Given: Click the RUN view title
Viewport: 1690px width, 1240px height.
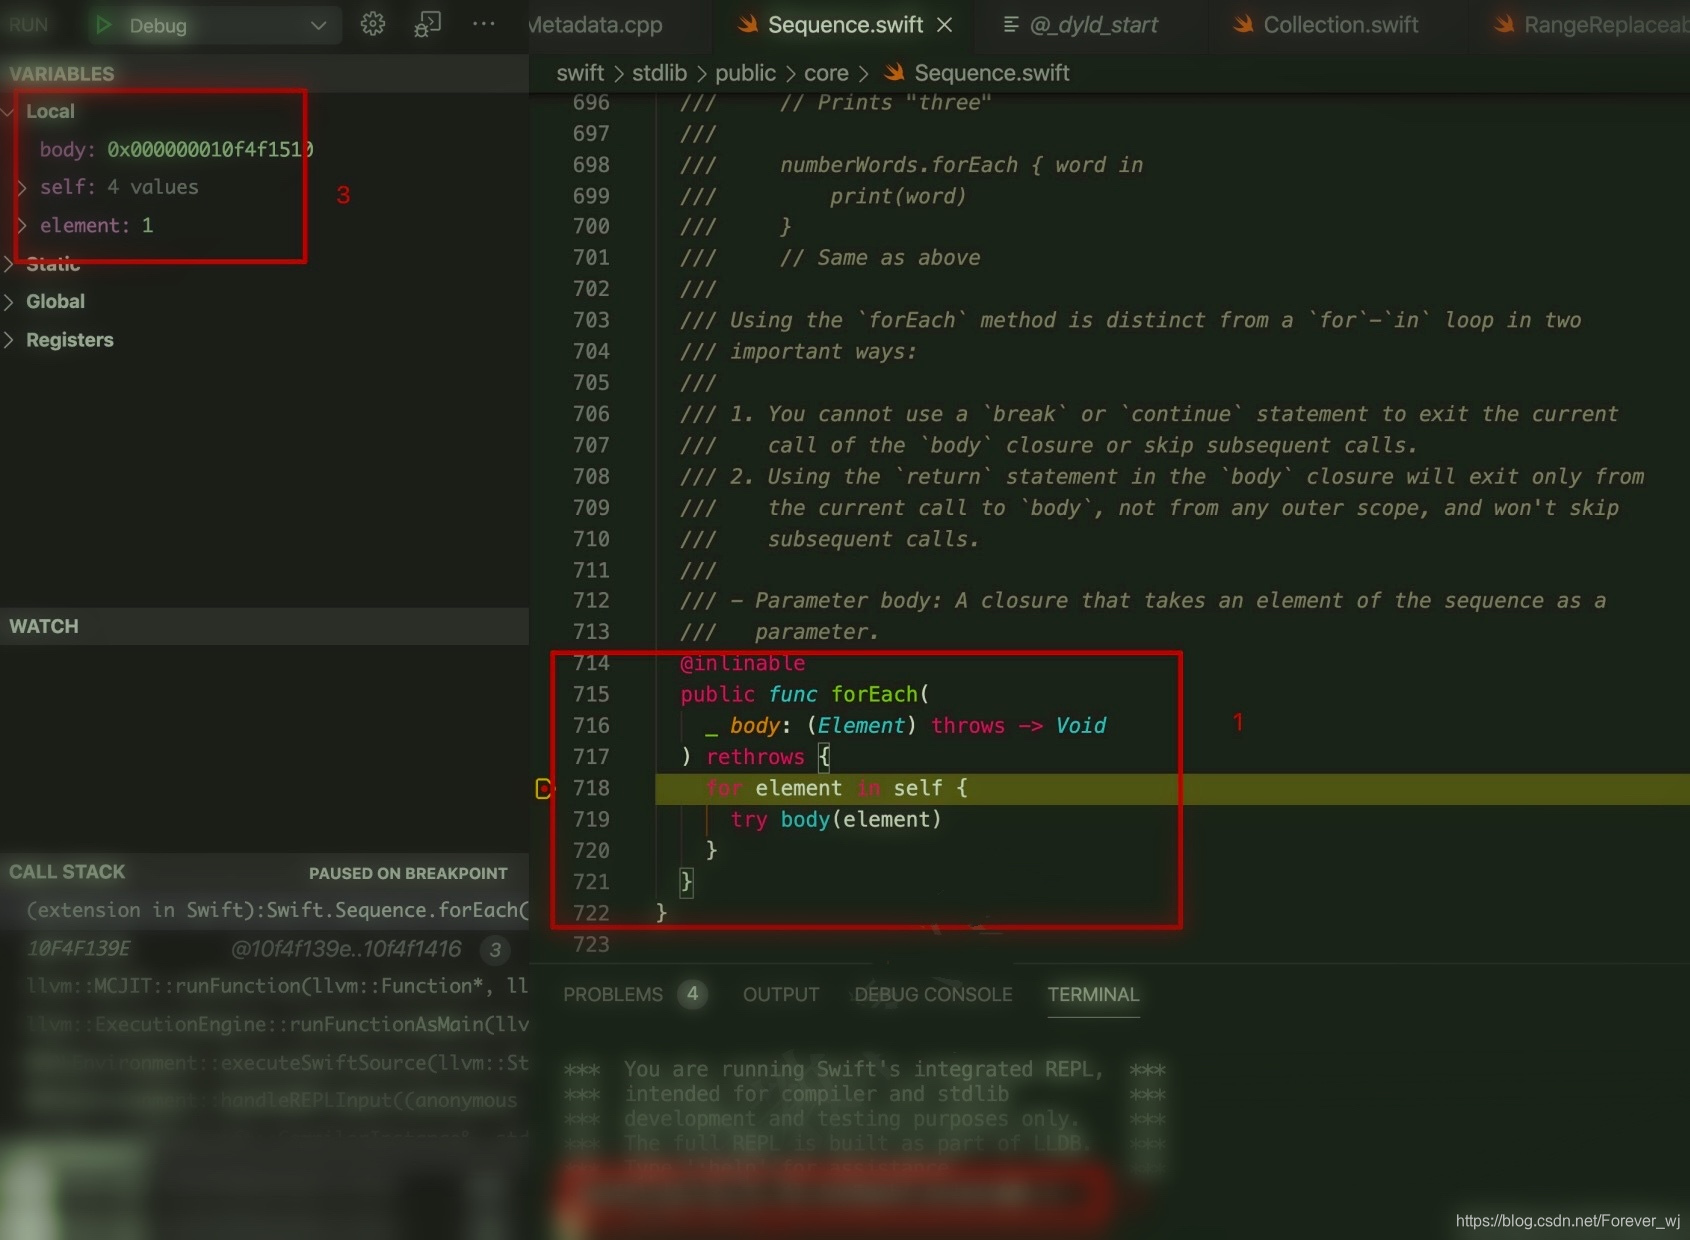Looking at the screenshot, I should click(28, 25).
